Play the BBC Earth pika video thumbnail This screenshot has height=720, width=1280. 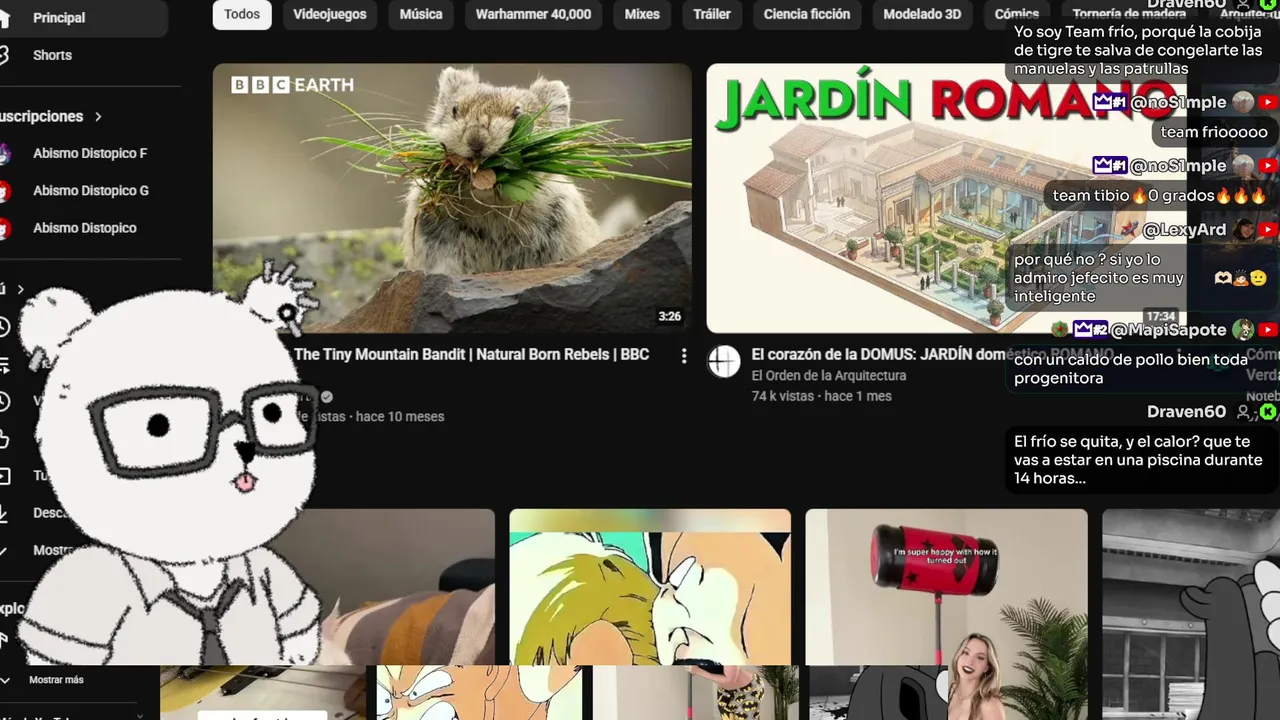[452, 198]
